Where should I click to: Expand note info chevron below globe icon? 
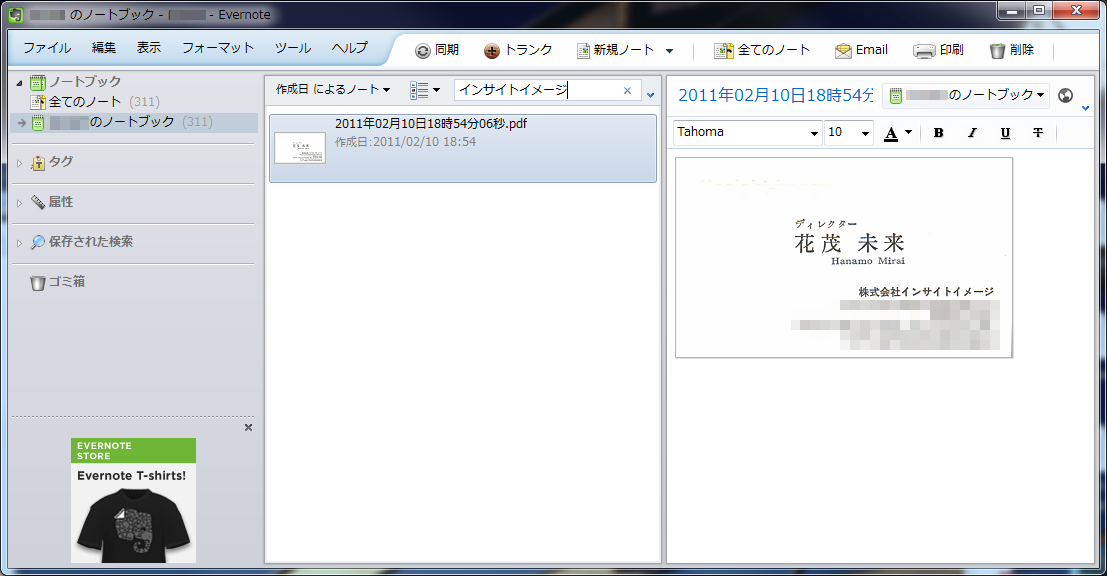1086,109
